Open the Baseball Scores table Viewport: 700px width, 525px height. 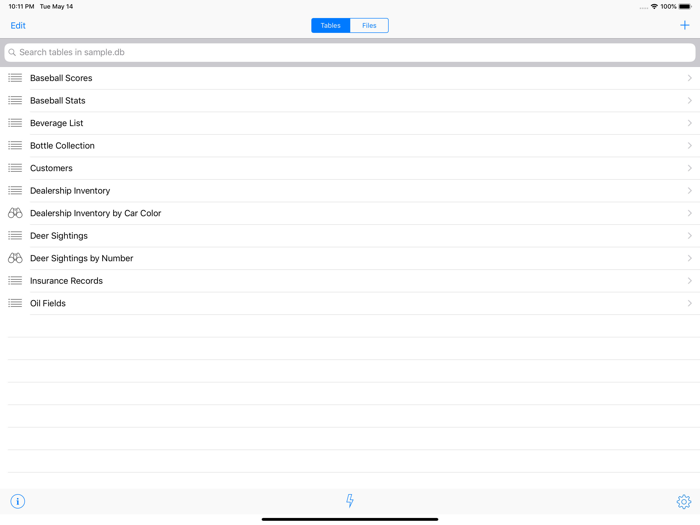click(x=350, y=78)
